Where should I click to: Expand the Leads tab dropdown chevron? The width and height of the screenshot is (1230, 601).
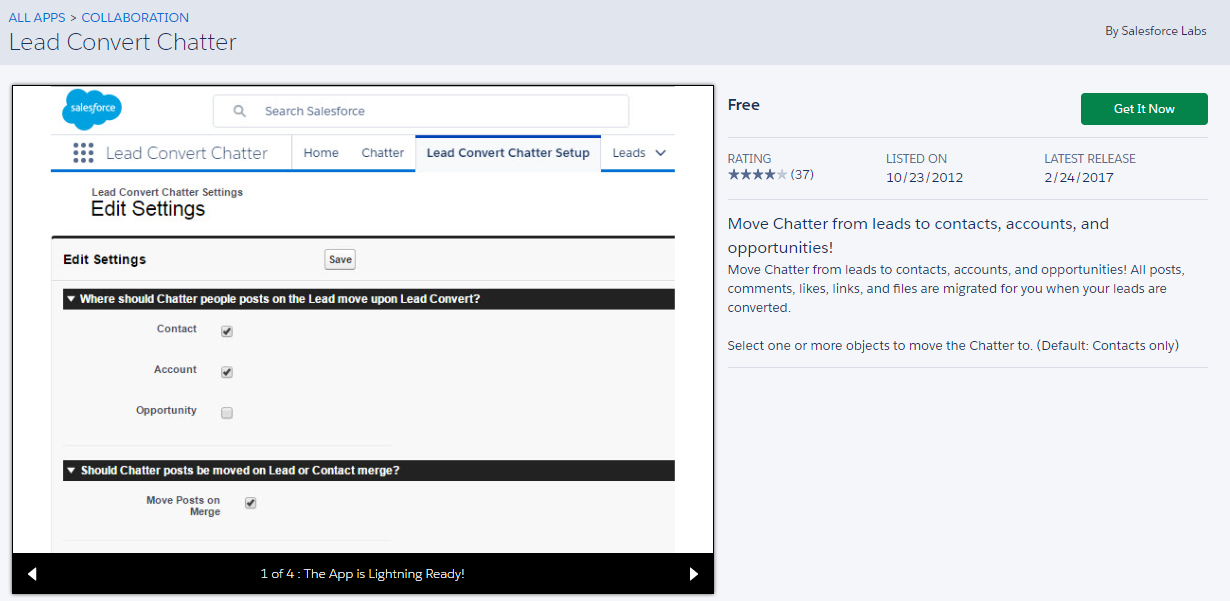point(660,153)
